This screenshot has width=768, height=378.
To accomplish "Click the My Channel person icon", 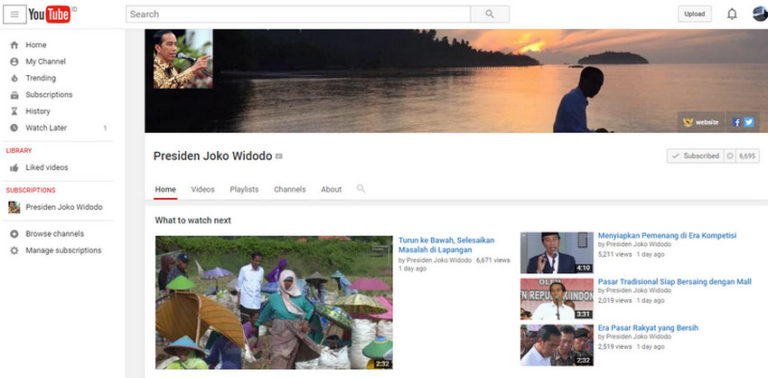I will (14, 62).
